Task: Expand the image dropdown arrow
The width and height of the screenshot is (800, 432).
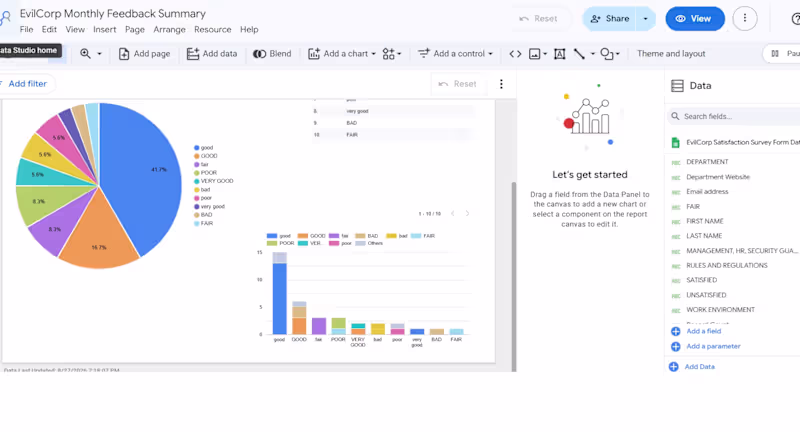Action: pyautogui.click(x=545, y=54)
